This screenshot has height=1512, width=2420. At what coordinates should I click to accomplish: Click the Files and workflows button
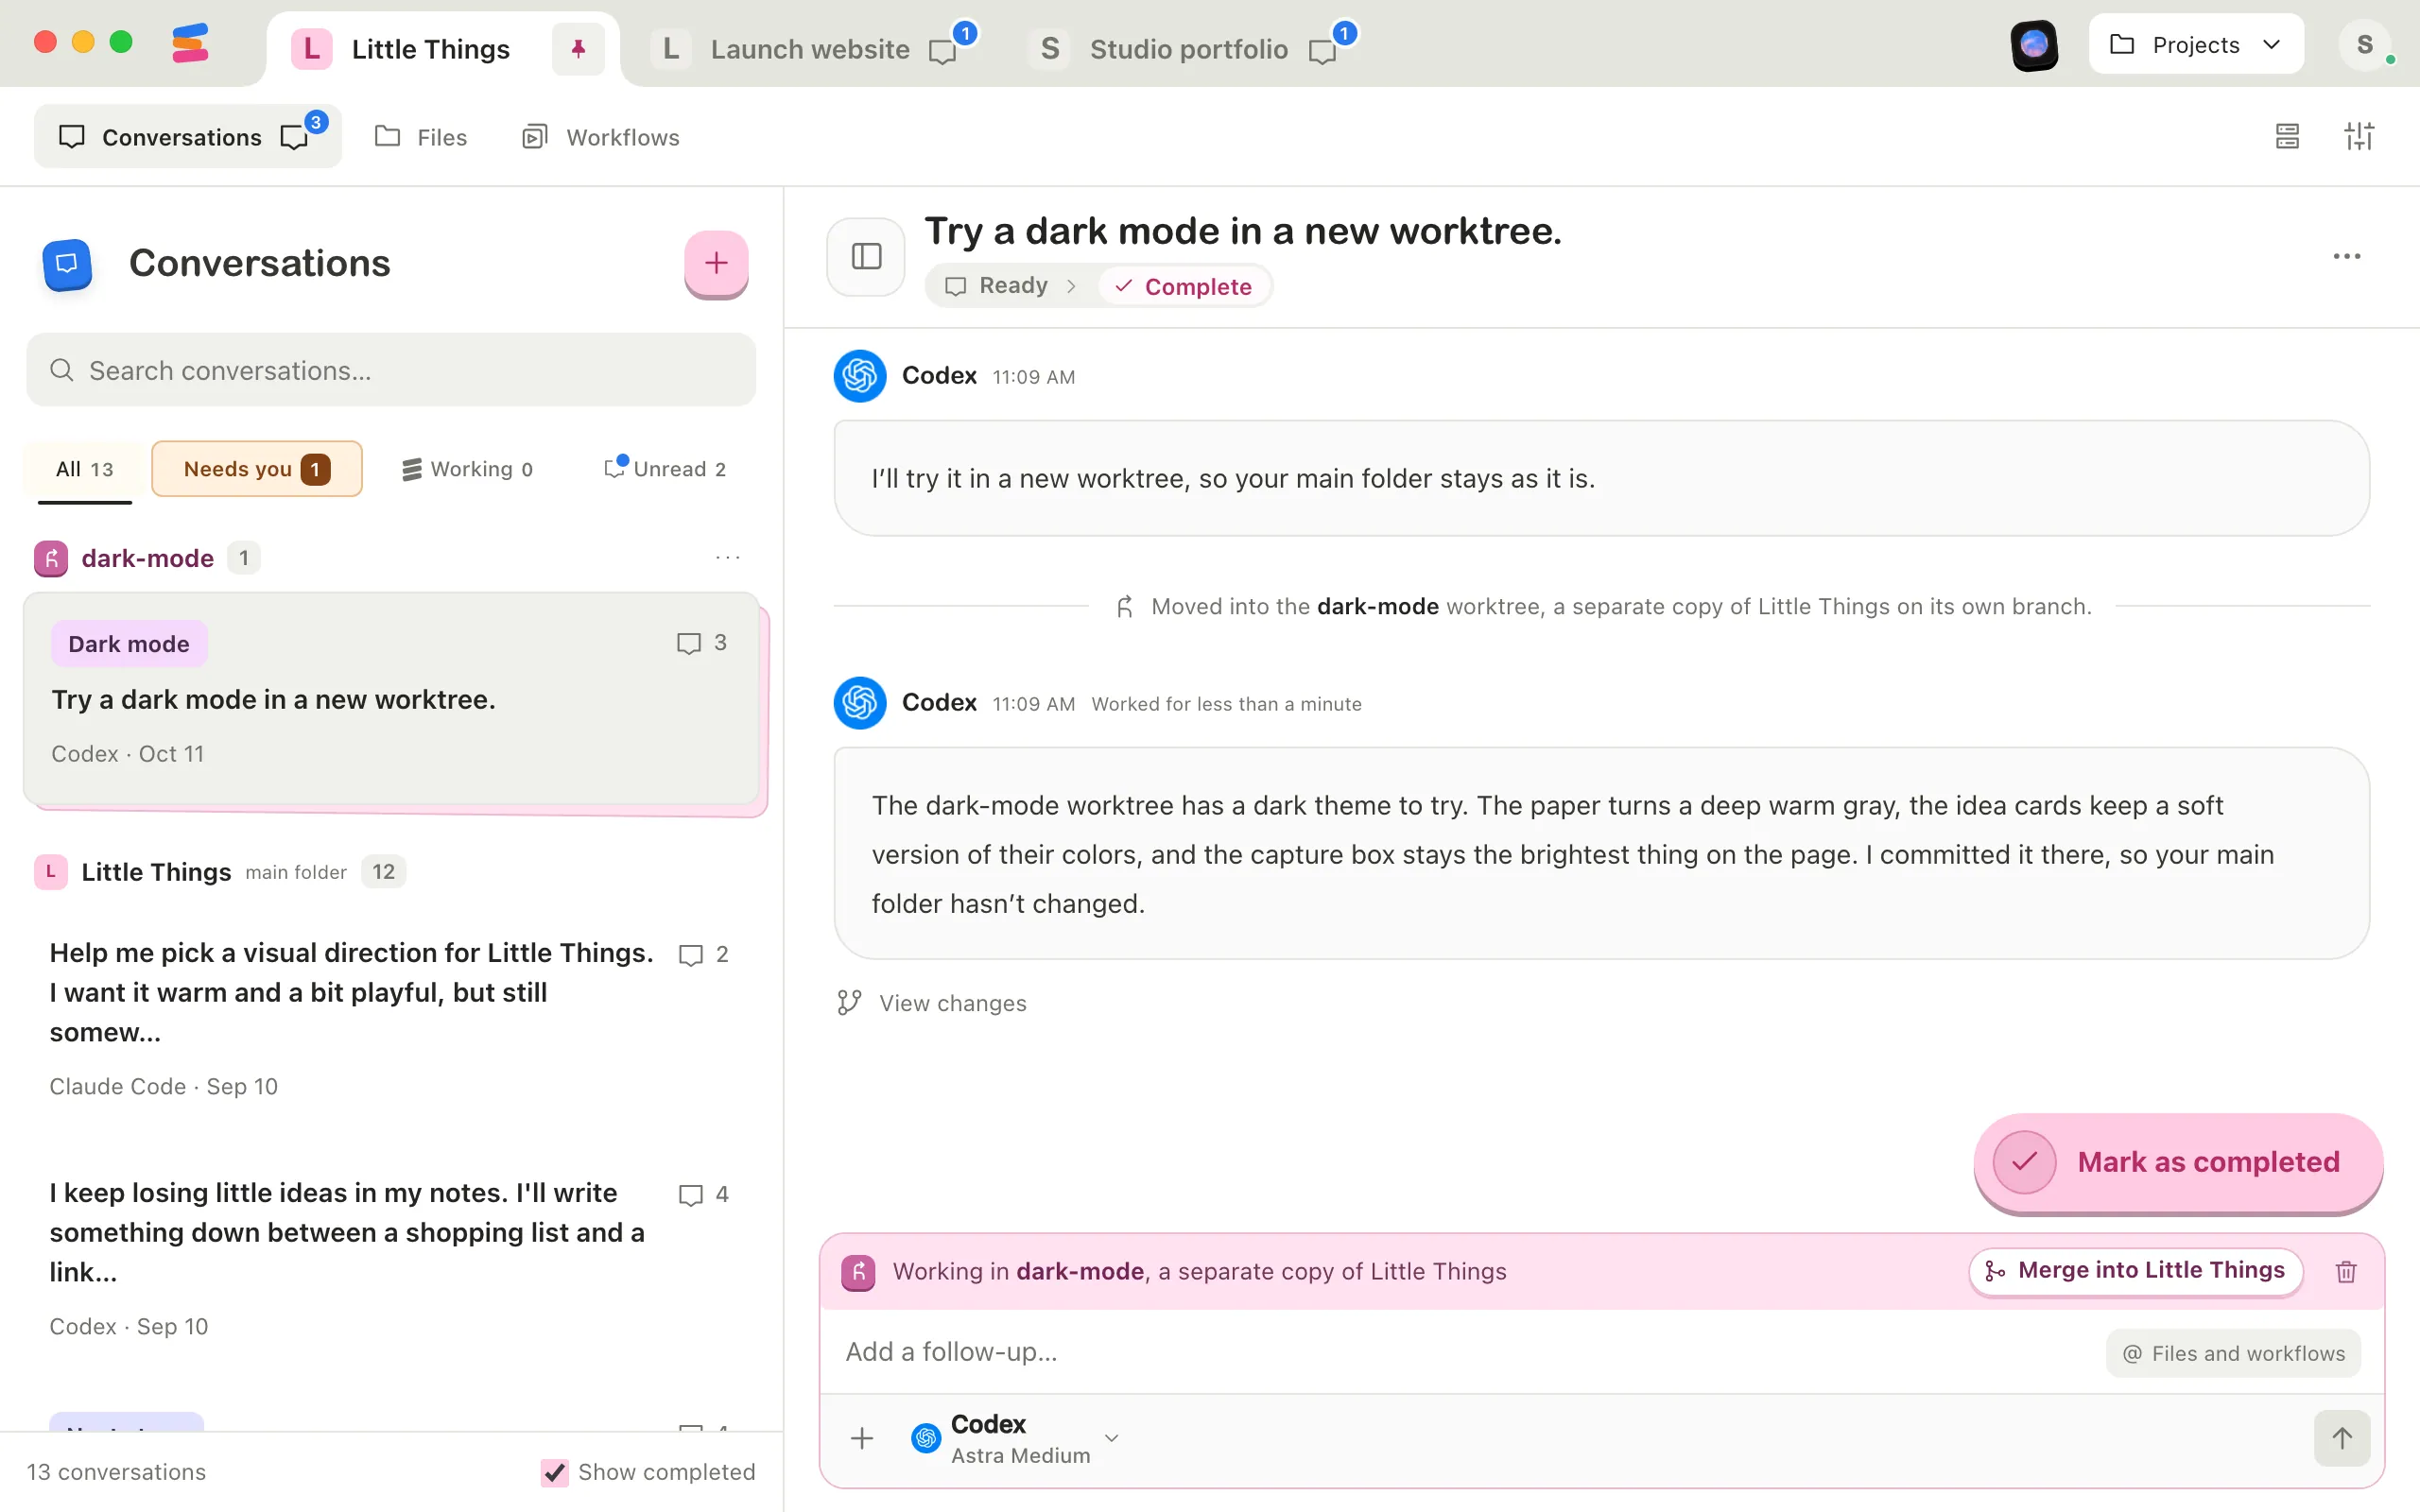click(x=2233, y=1353)
